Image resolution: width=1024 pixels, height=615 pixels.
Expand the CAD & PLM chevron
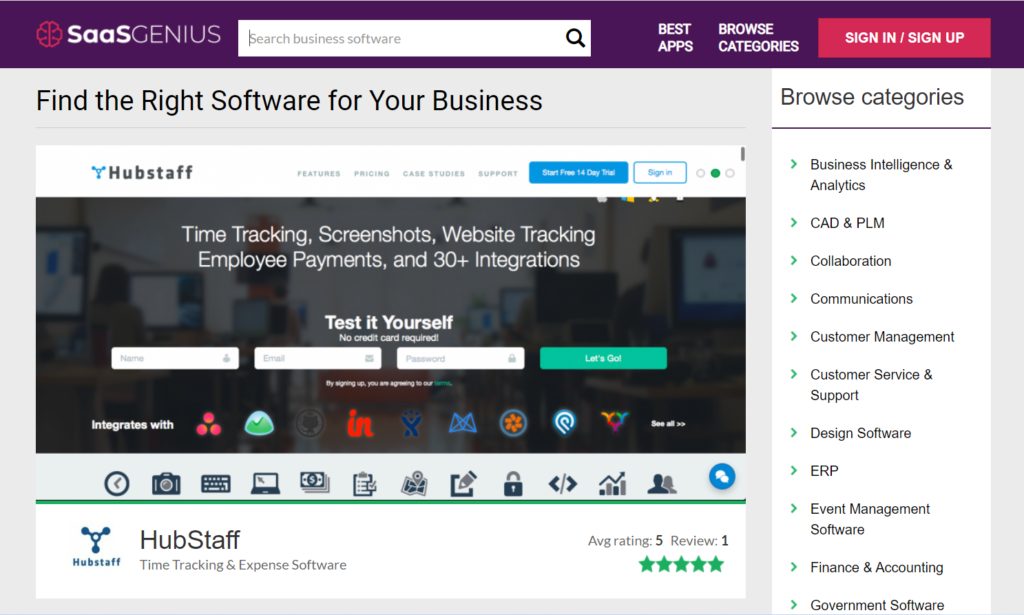(x=794, y=223)
